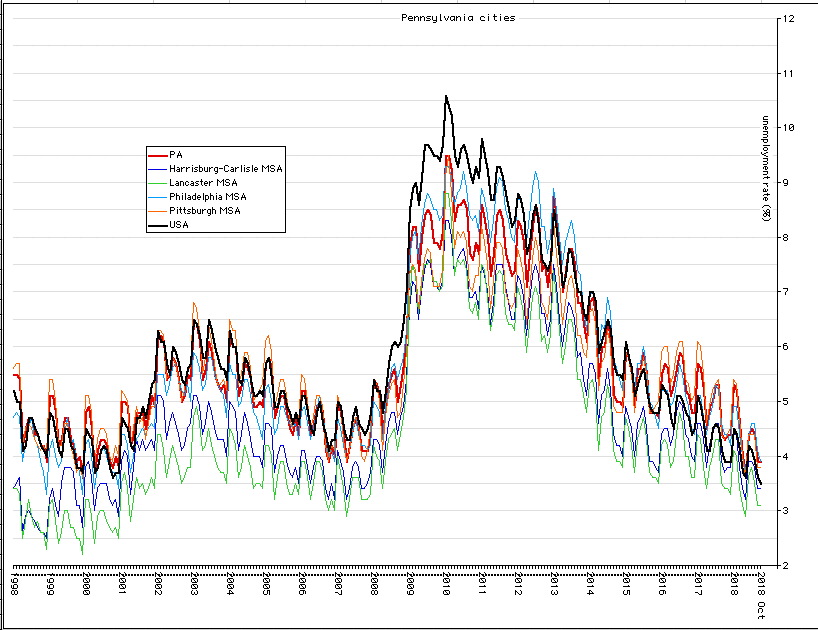The image size is (818, 630).
Task: Select the orange Pittsburgh MSA color swatch
Action: [x=158, y=209]
